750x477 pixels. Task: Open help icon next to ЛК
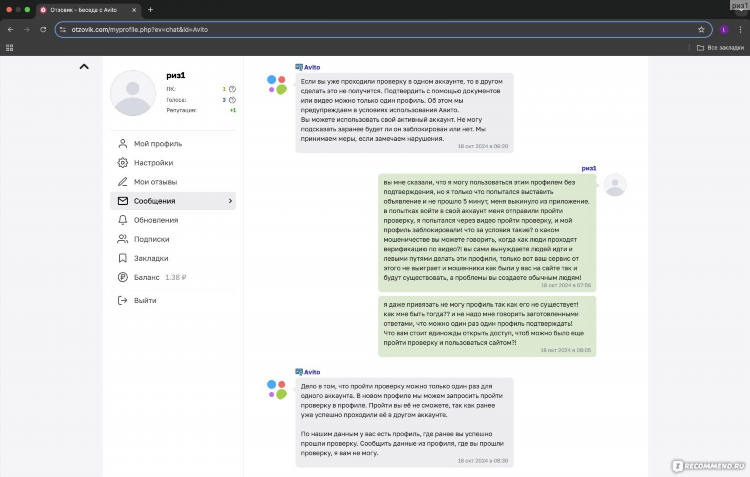point(232,89)
